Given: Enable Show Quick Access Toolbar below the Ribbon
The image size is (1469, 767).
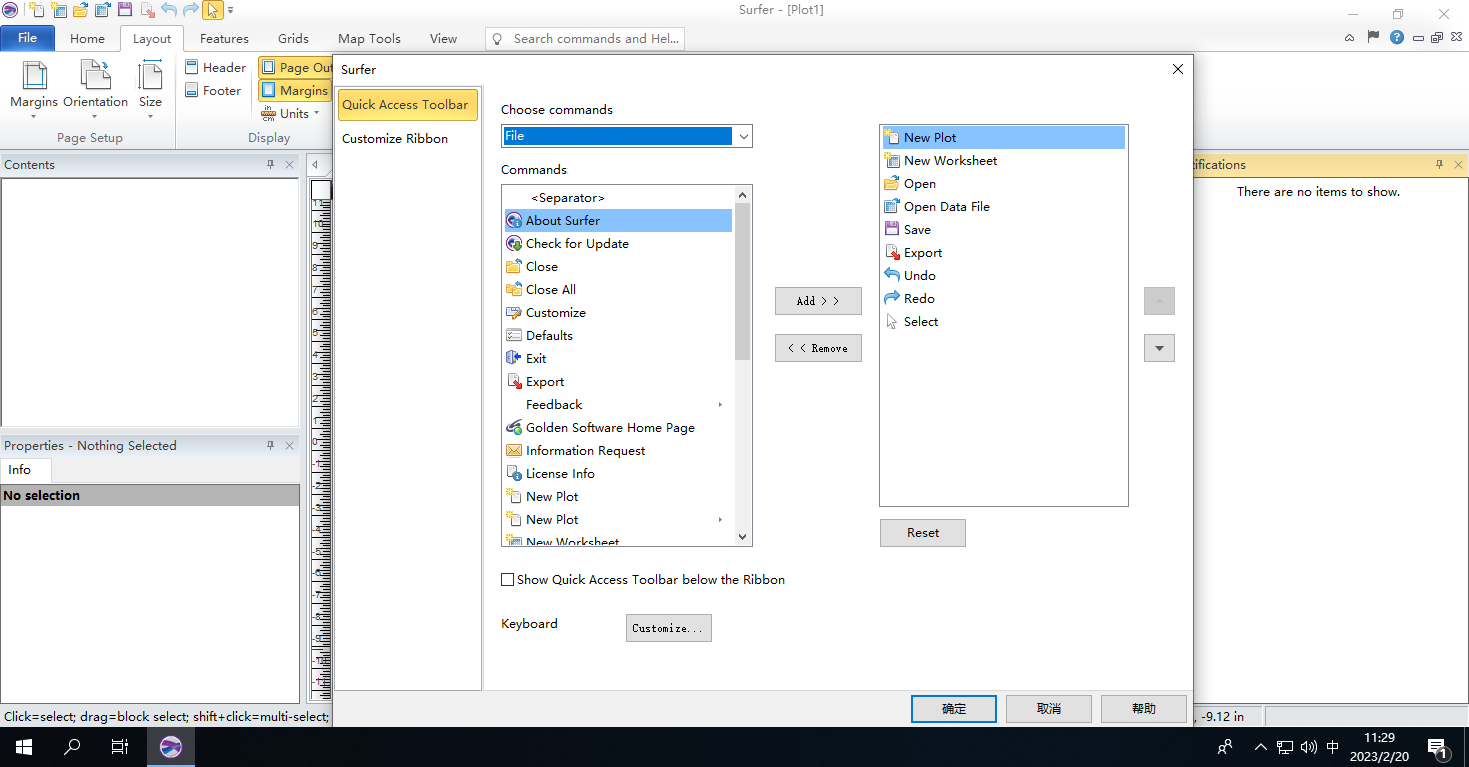Looking at the screenshot, I should (508, 579).
